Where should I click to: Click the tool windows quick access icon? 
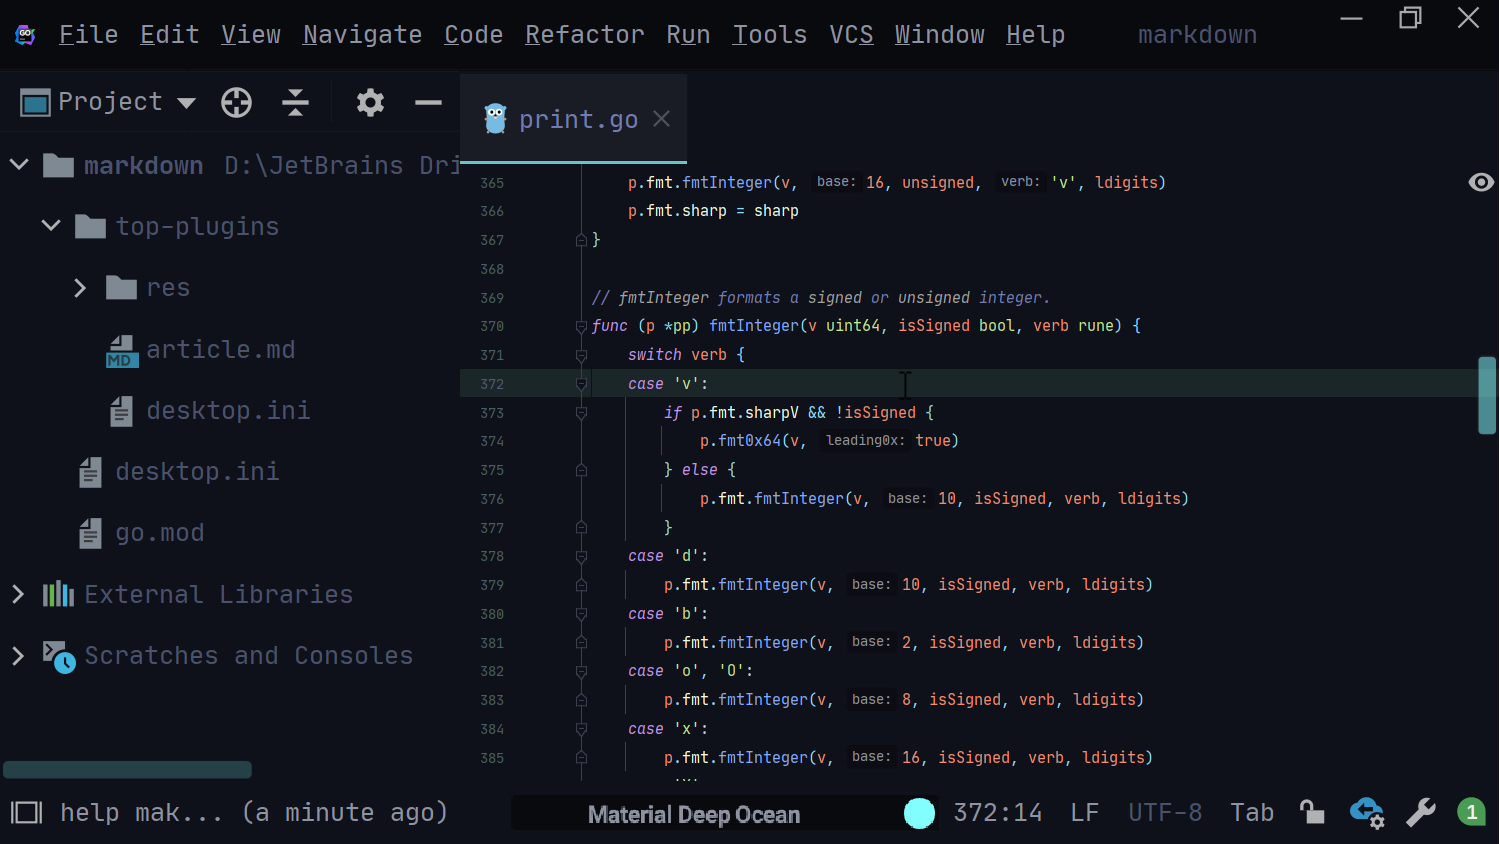click(x=26, y=812)
